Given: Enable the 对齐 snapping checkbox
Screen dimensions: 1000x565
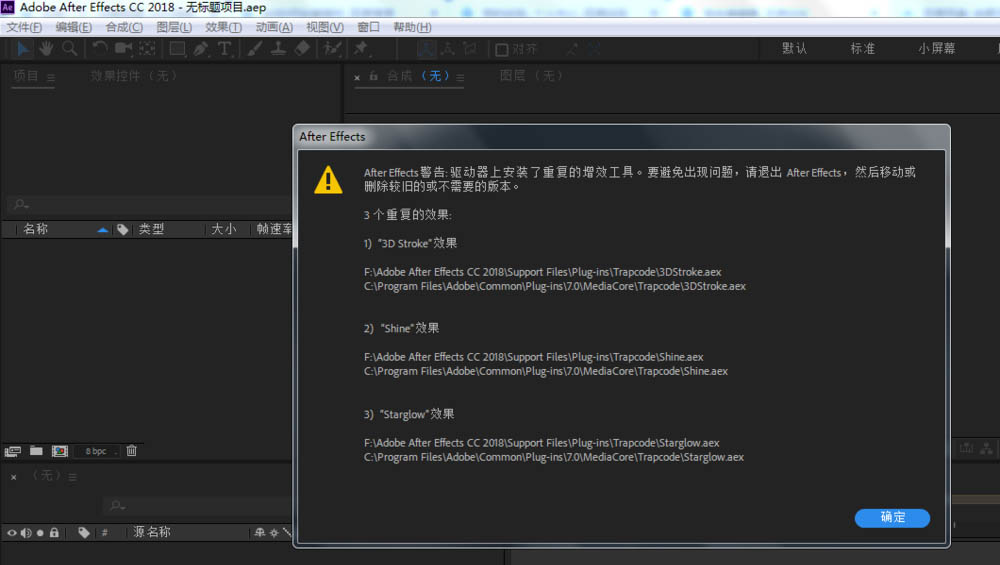Looking at the screenshot, I should 502,49.
